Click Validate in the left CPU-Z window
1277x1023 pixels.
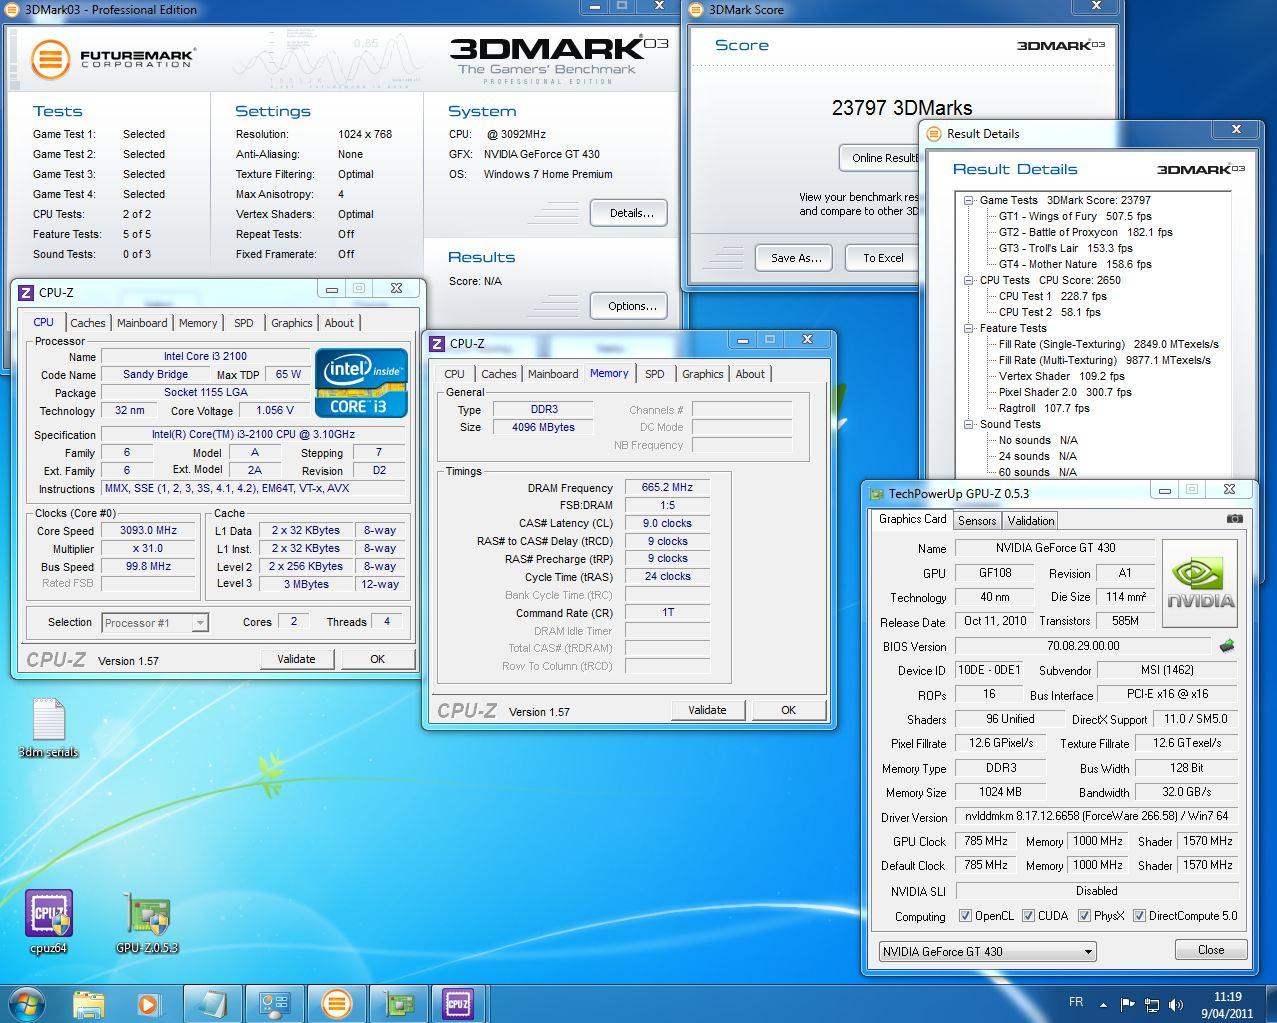click(296, 659)
